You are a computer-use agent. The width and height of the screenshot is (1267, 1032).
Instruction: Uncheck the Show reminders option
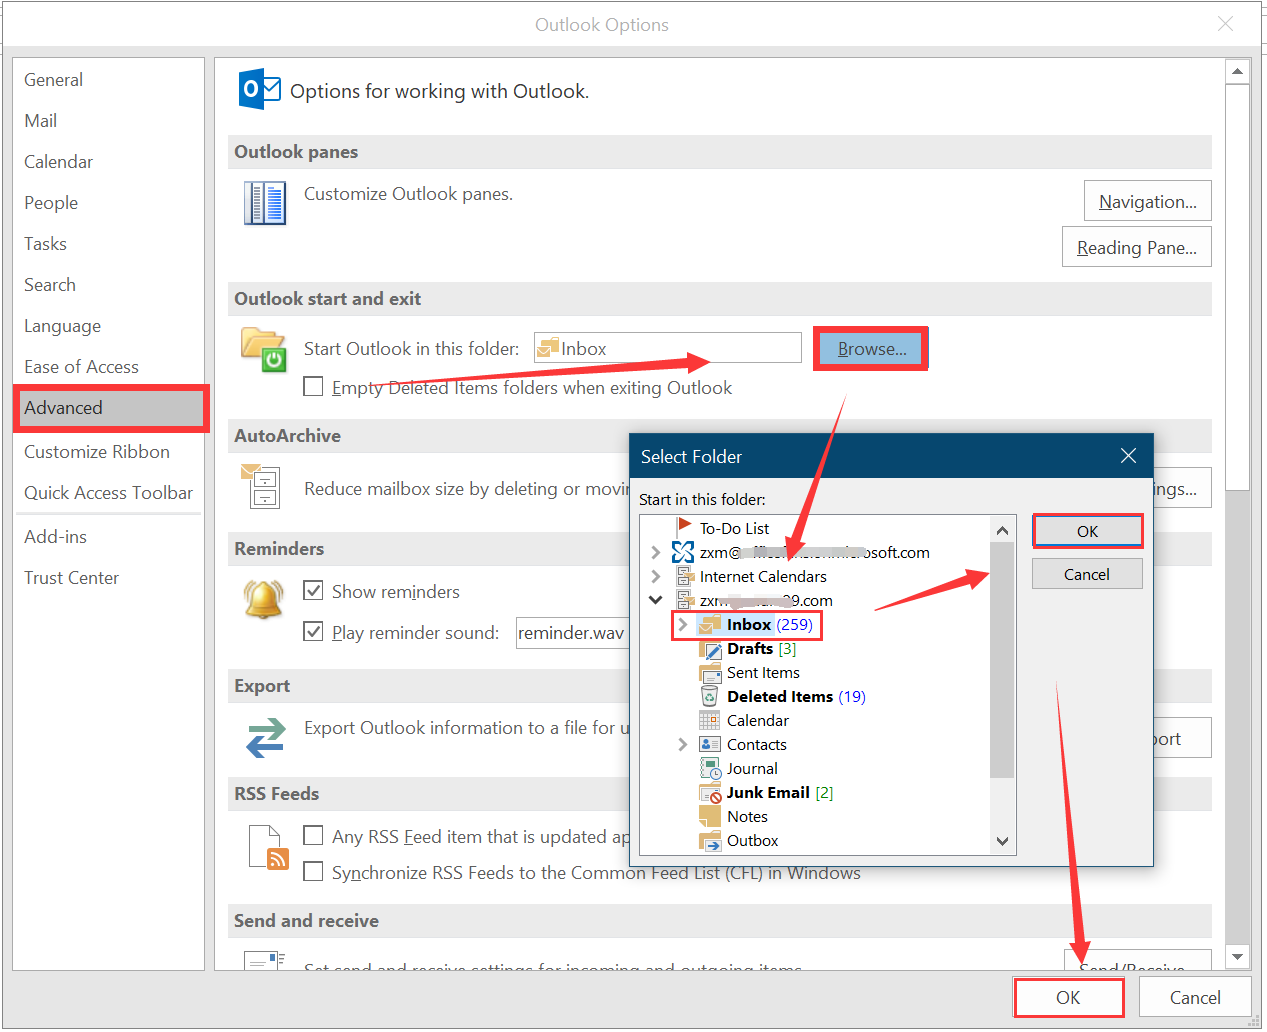(313, 590)
